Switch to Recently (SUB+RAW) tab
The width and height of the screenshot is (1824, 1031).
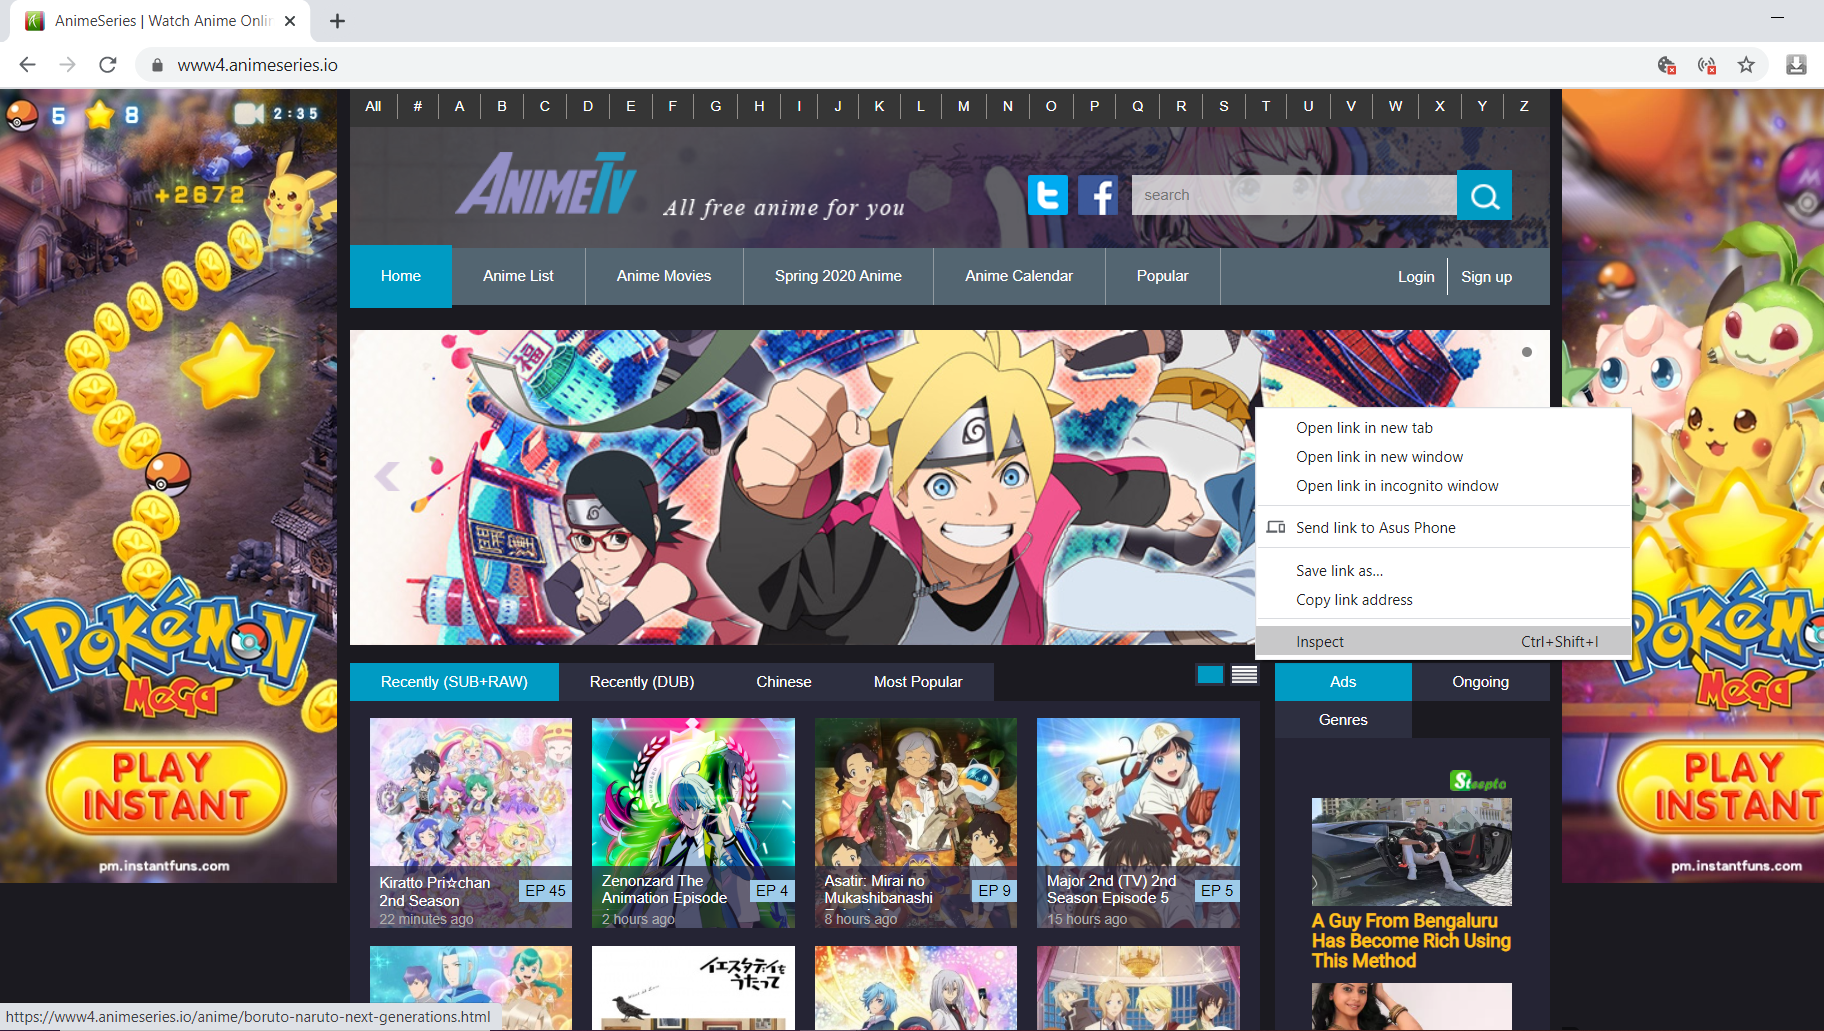click(x=454, y=682)
